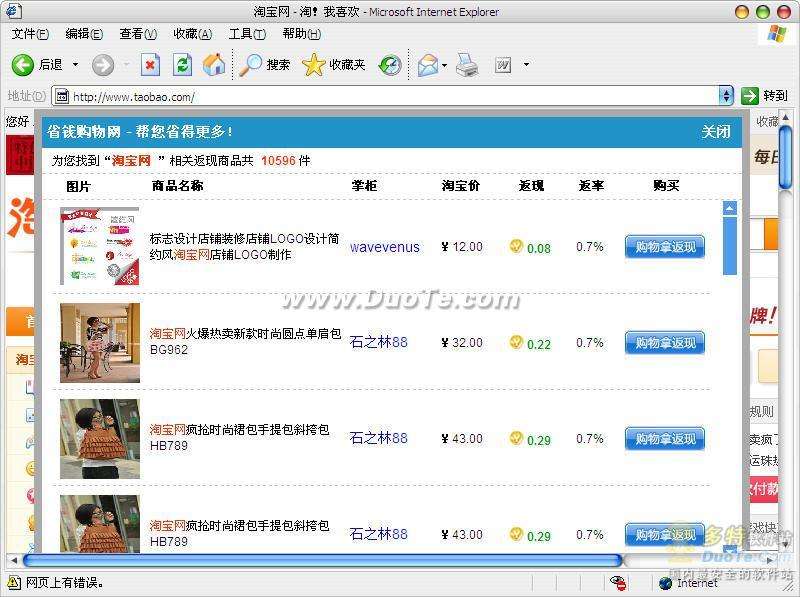800x597 pixels.
Task: Click the Windows flag logo
Action: click(x=778, y=34)
